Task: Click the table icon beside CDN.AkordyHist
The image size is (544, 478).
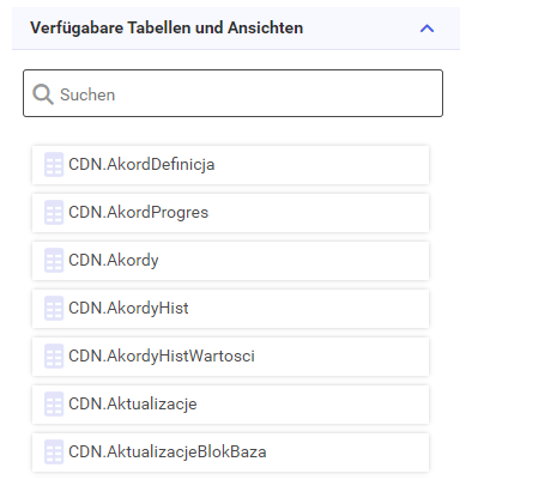Action: (x=54, y=308)
